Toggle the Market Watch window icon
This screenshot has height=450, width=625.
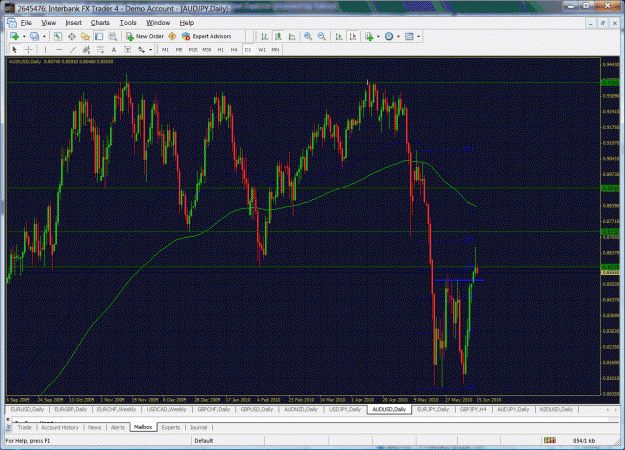57,36
